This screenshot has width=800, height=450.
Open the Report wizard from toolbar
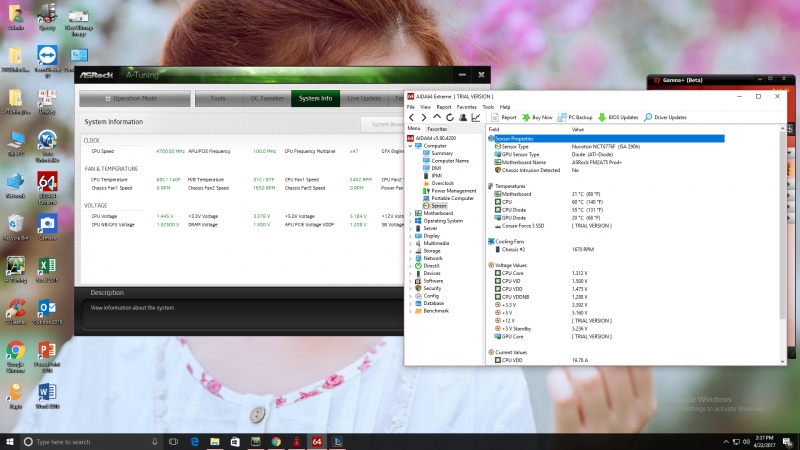pos(503,117)
